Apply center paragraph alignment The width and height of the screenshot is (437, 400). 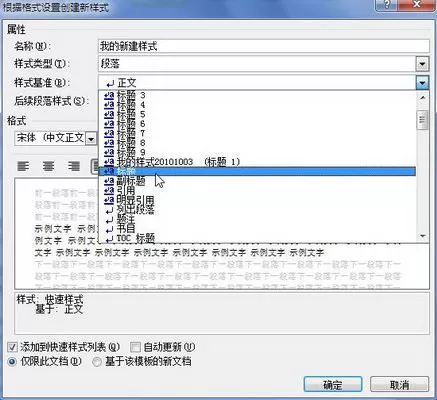coord(48,166)
